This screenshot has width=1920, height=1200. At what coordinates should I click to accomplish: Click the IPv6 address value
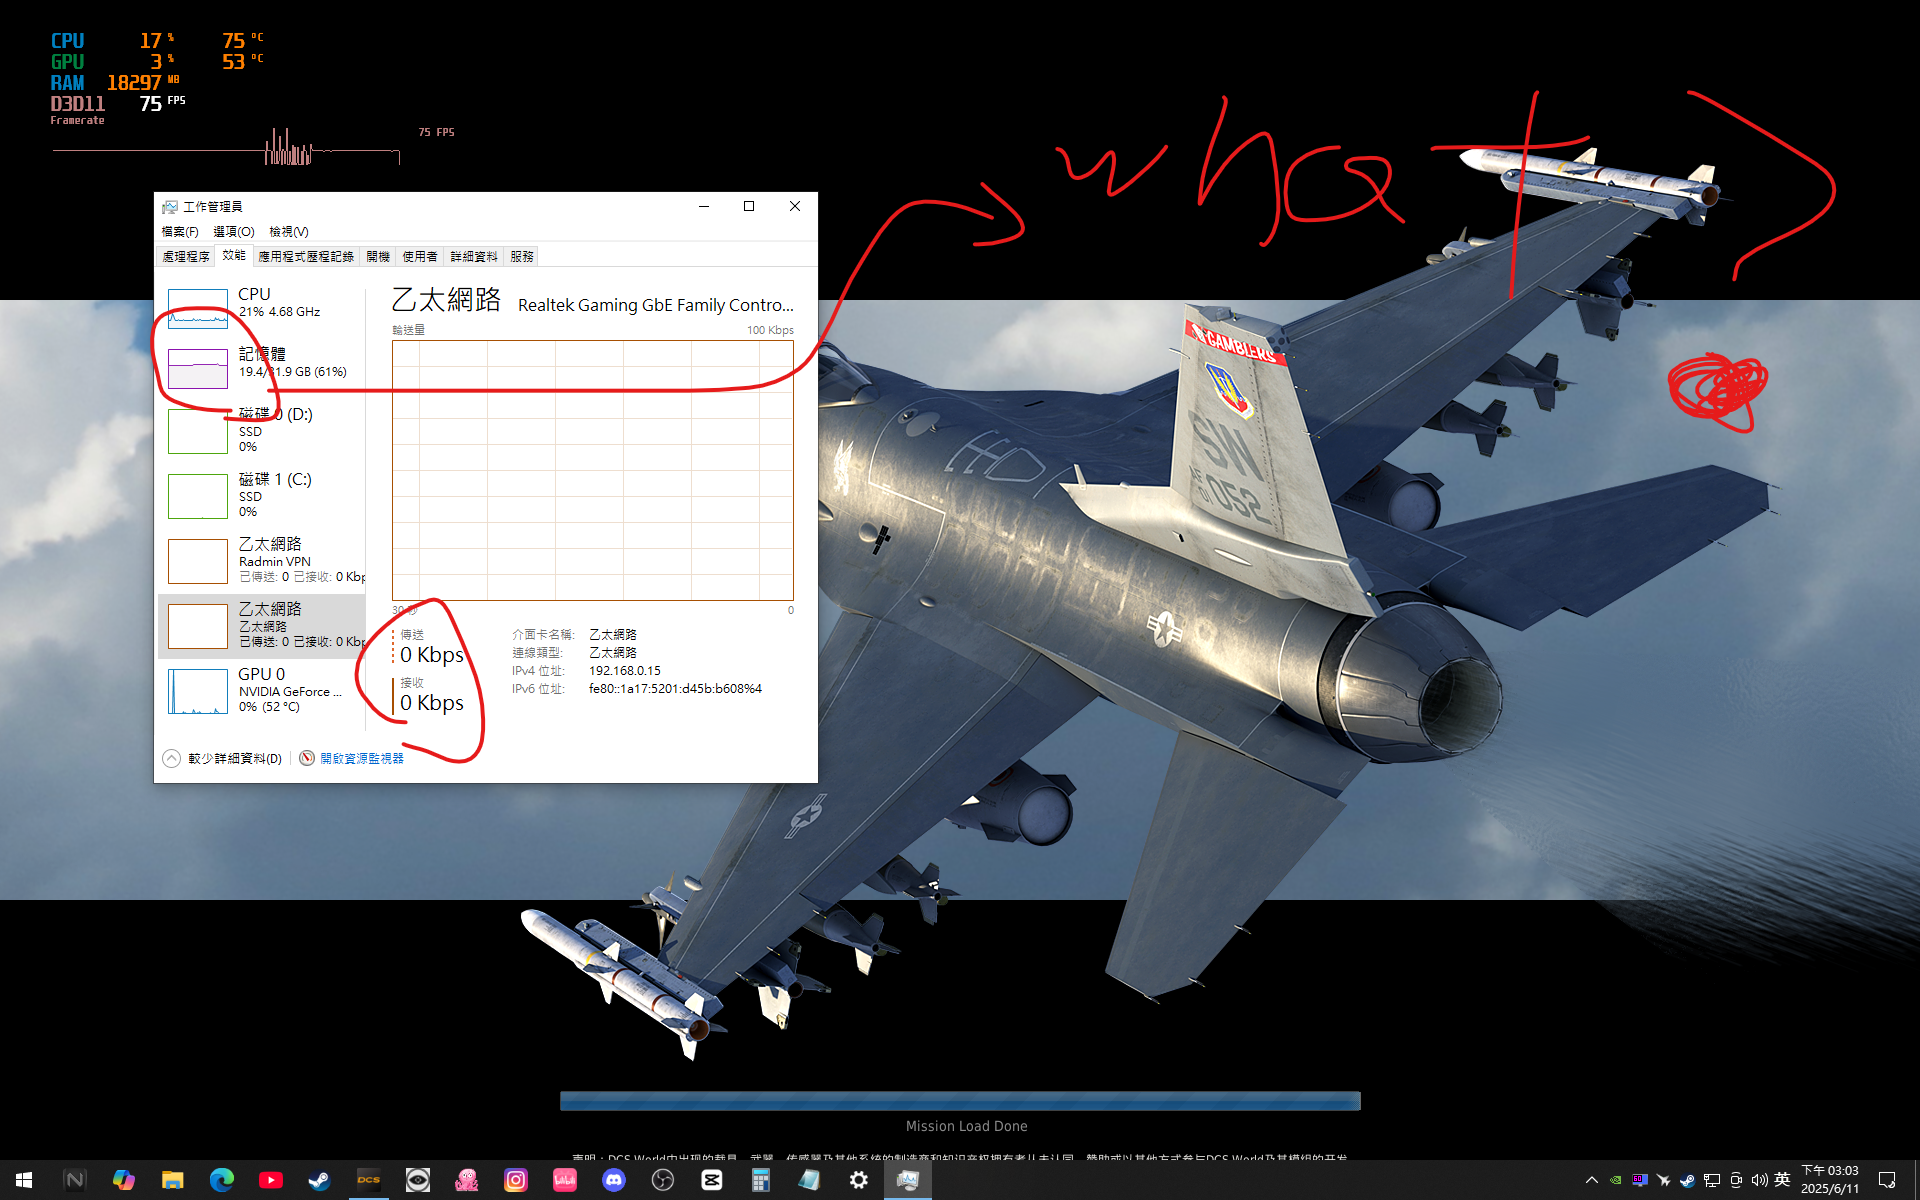coord(675,689)
